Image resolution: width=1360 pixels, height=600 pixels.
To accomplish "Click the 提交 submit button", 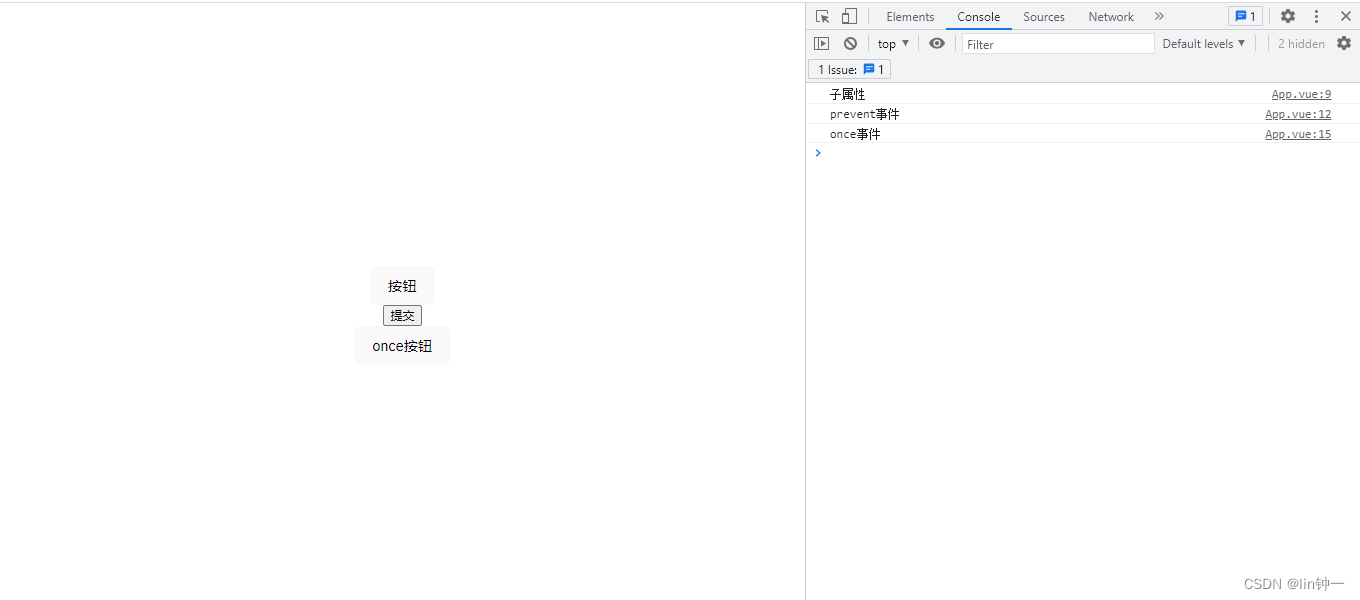I will 402,316.
